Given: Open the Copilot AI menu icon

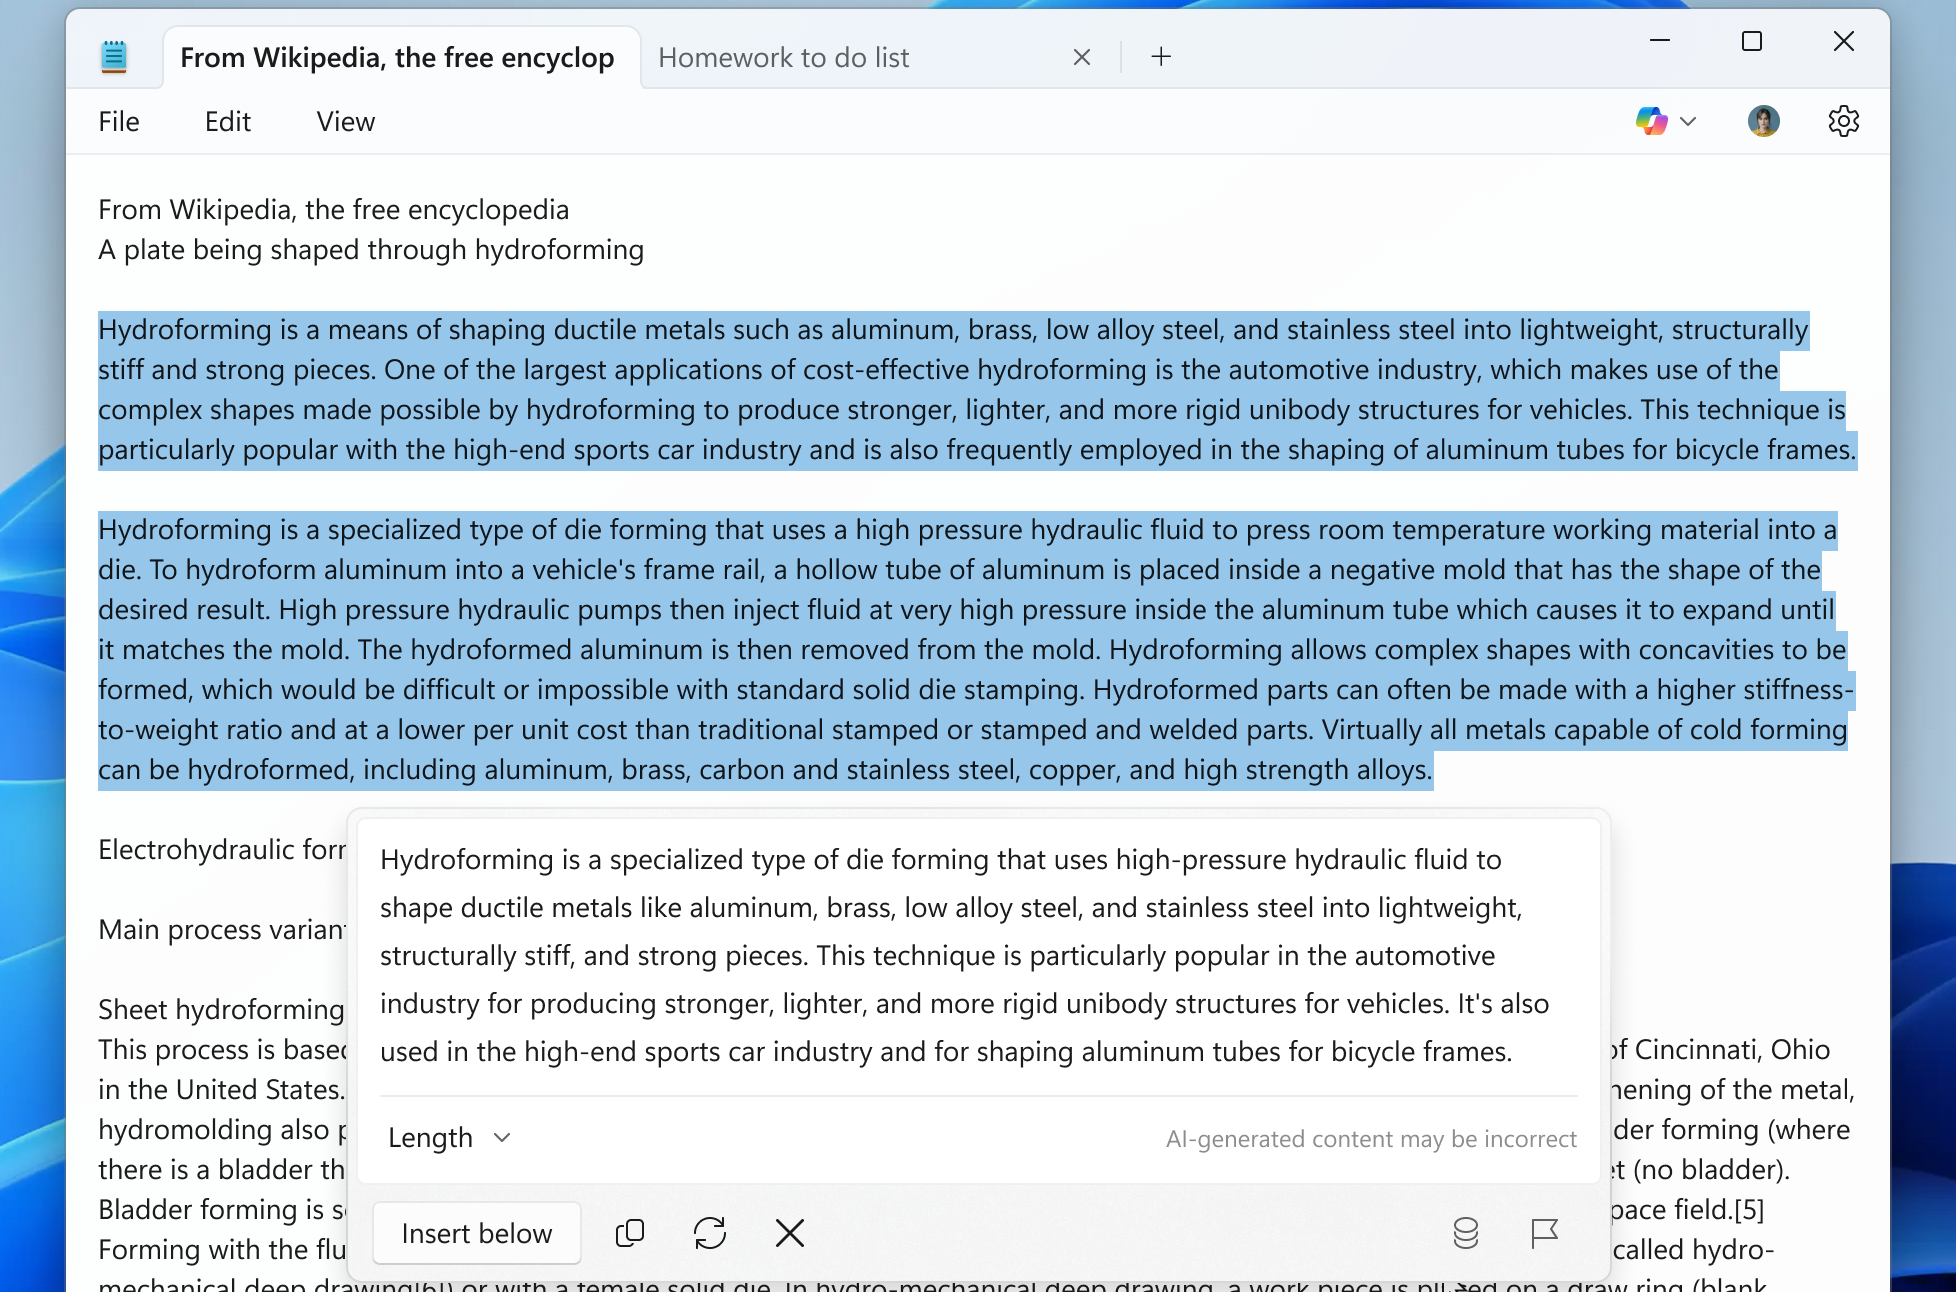Looking at the screenshot, I should tap(1651, 121).
